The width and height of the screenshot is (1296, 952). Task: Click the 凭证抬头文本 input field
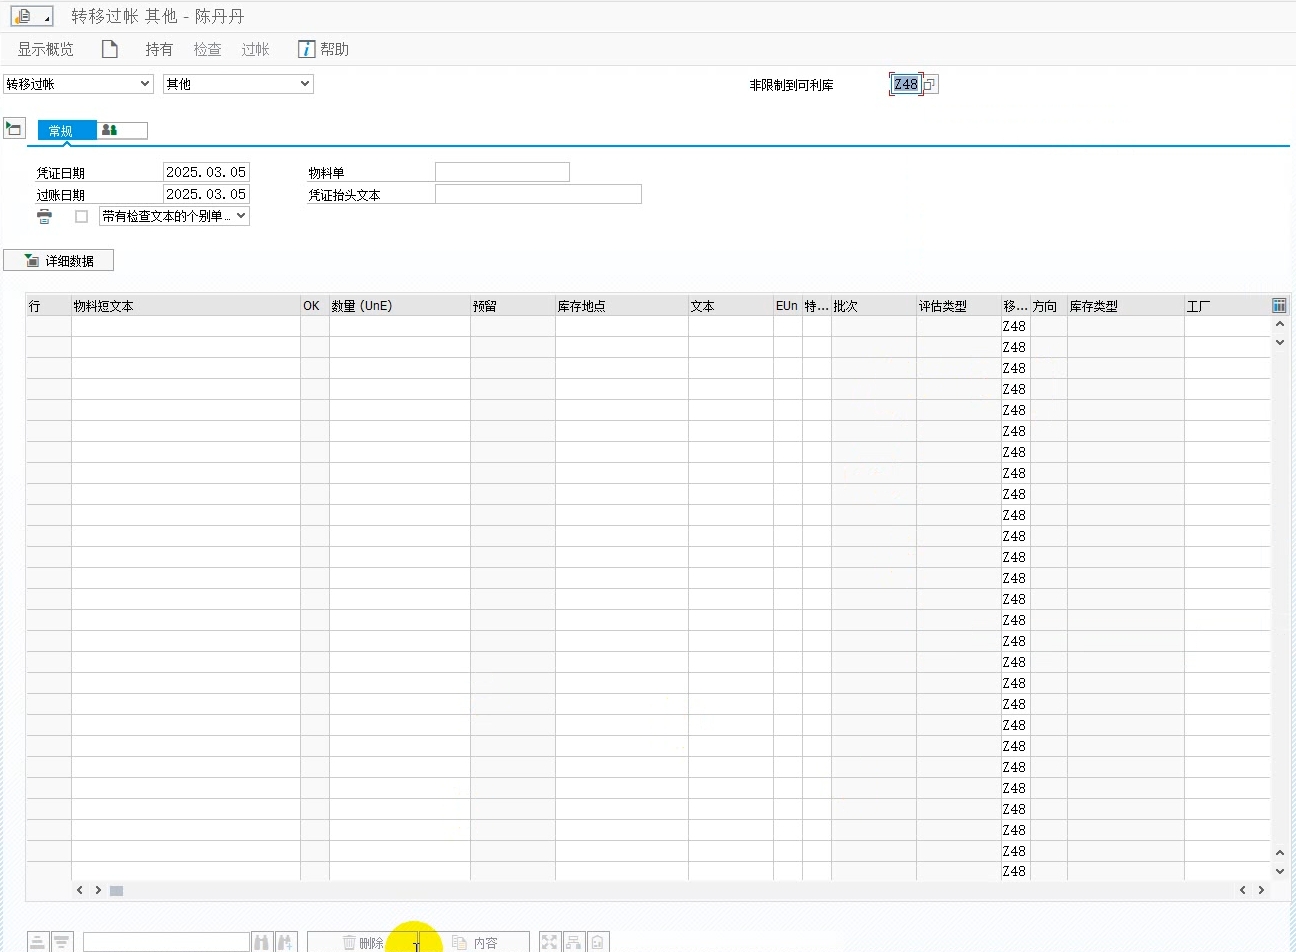pyautogui.click(x=538, y=195)
